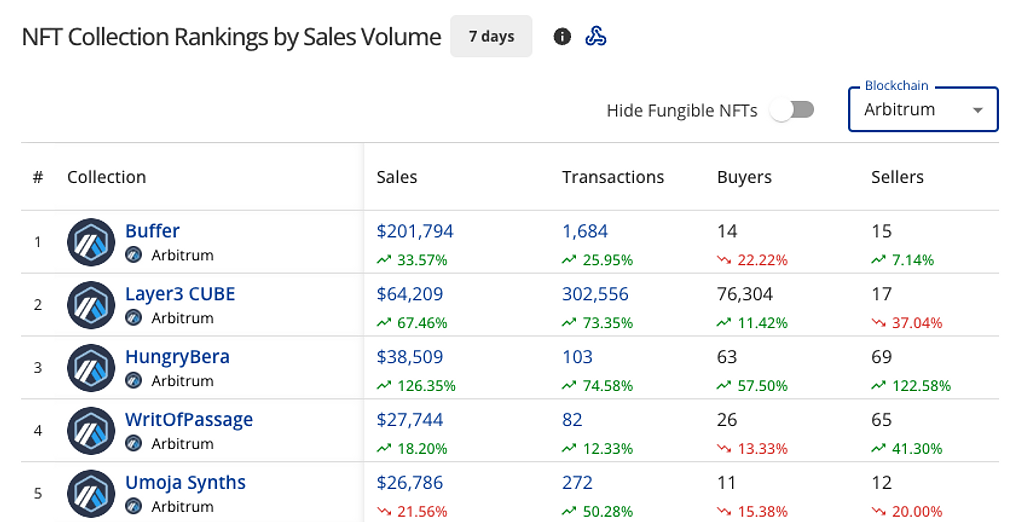
Task: Click the Umoja Synths collection logo
Action: tap(91, 493)
